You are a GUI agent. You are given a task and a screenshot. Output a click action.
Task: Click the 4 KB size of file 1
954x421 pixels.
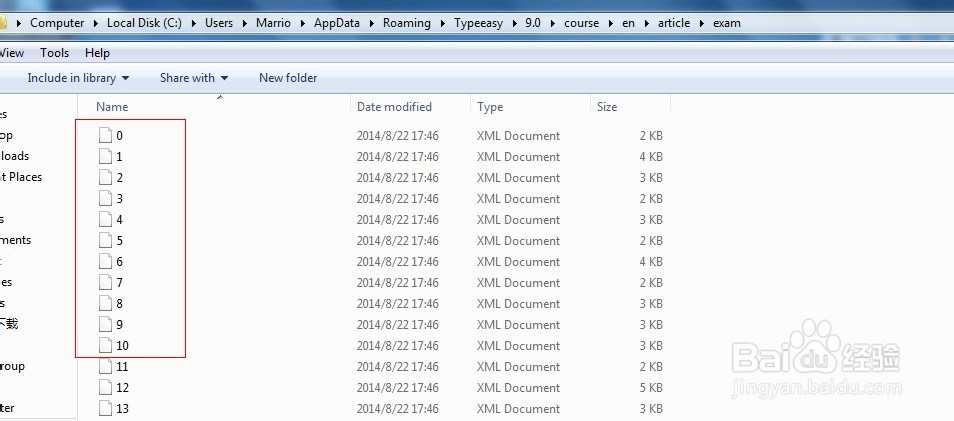pyautogui.click(x=651, y=157)
